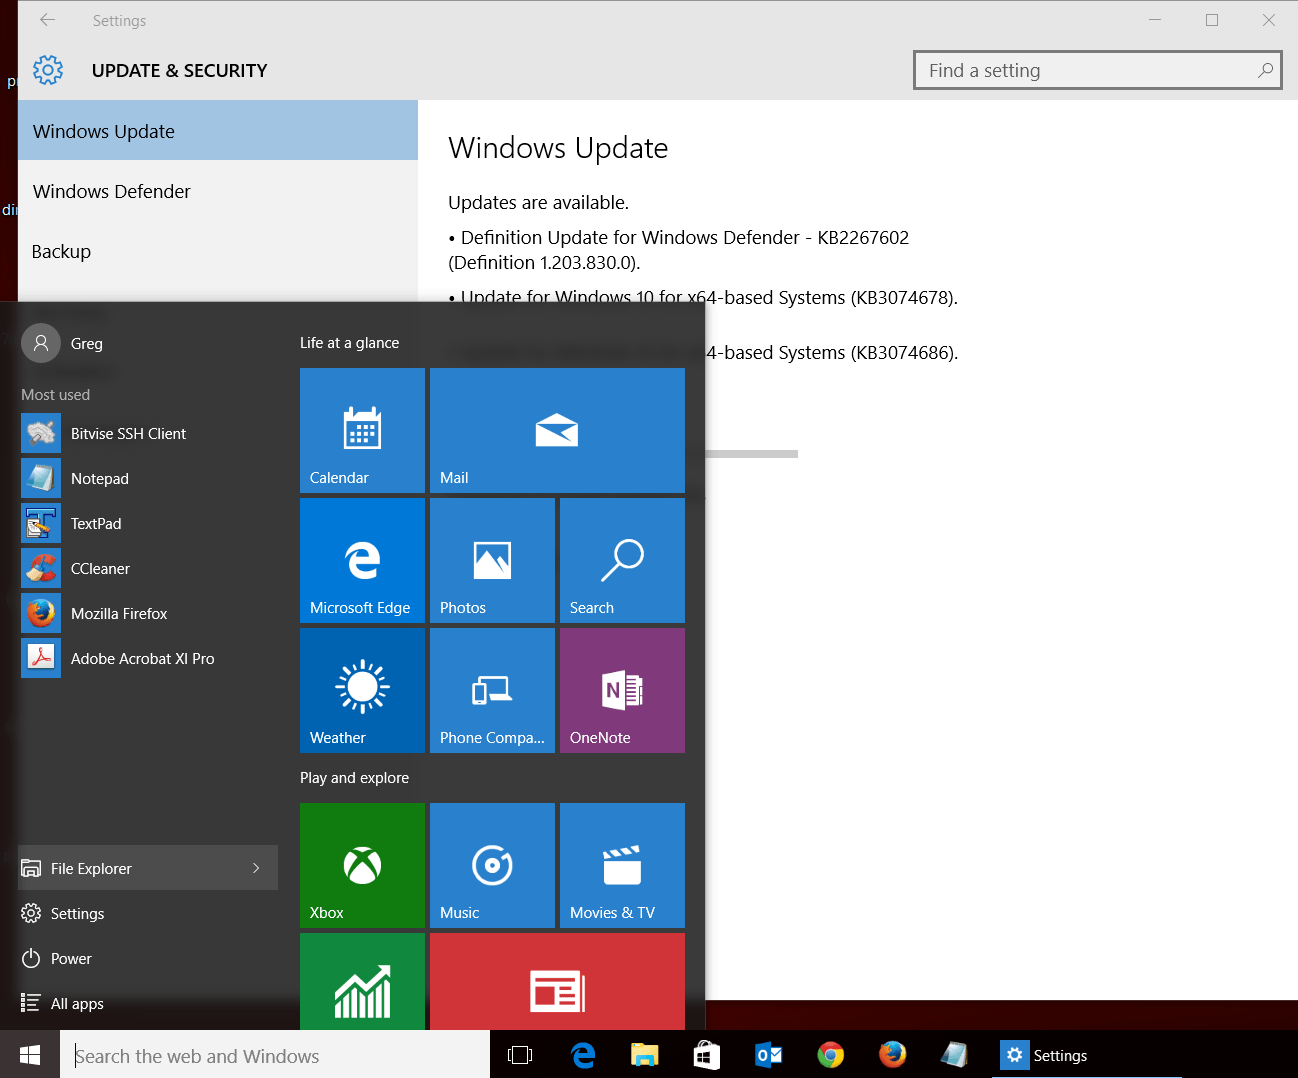Viewport: 1298px width, 1078px height.
Task: Open the Movies & TV tile
Action: coord(622,865)
